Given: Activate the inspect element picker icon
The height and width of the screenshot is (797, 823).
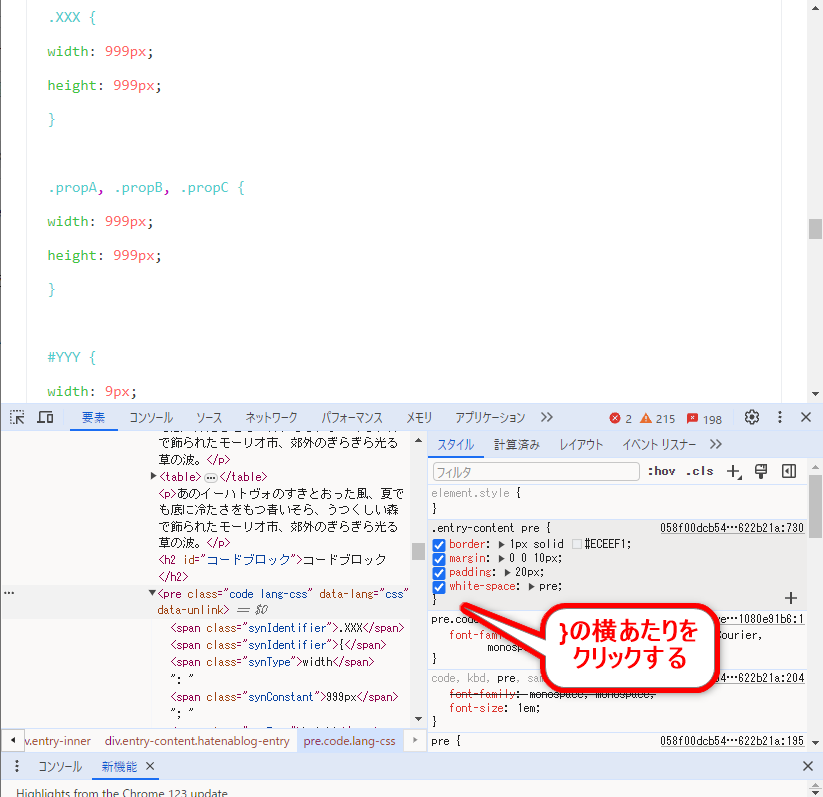Looking at the screenshot, I should click(17, 417).
